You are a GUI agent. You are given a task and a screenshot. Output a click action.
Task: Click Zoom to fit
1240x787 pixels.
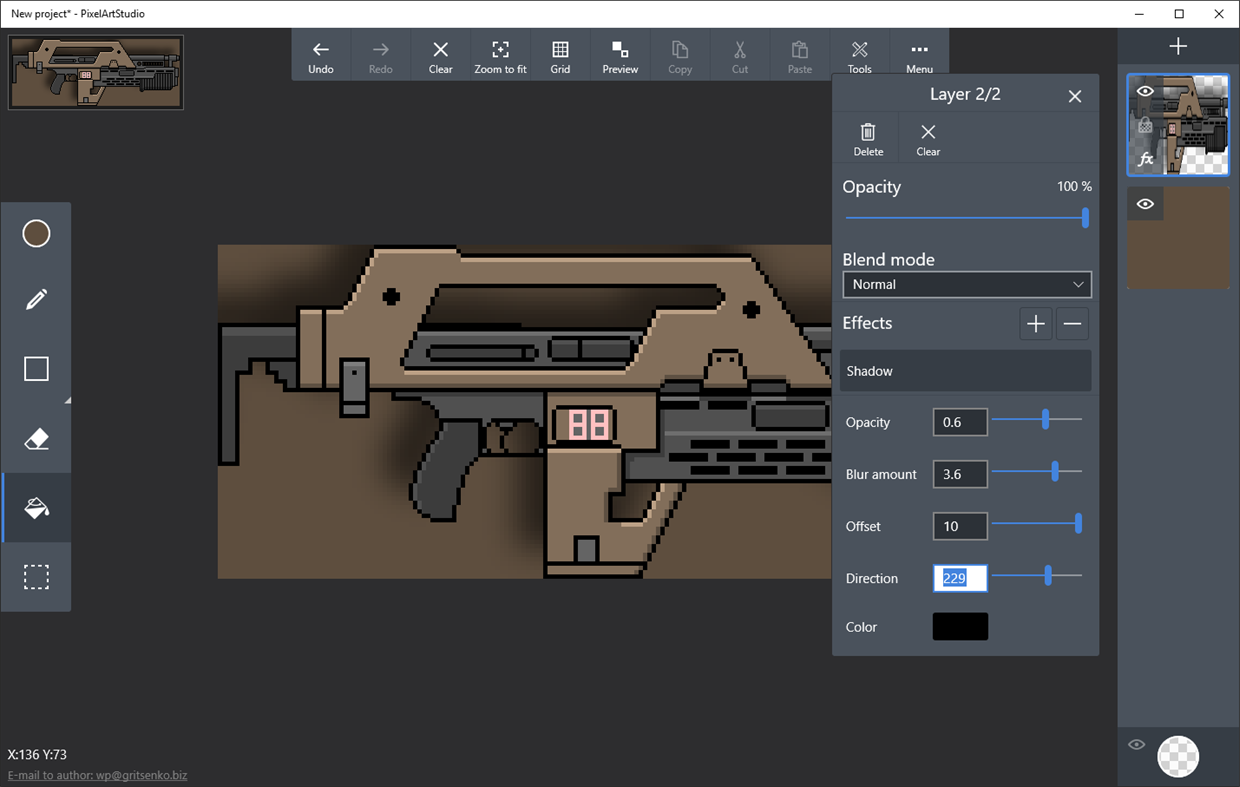pyautogui.click(x=500, y=54)
